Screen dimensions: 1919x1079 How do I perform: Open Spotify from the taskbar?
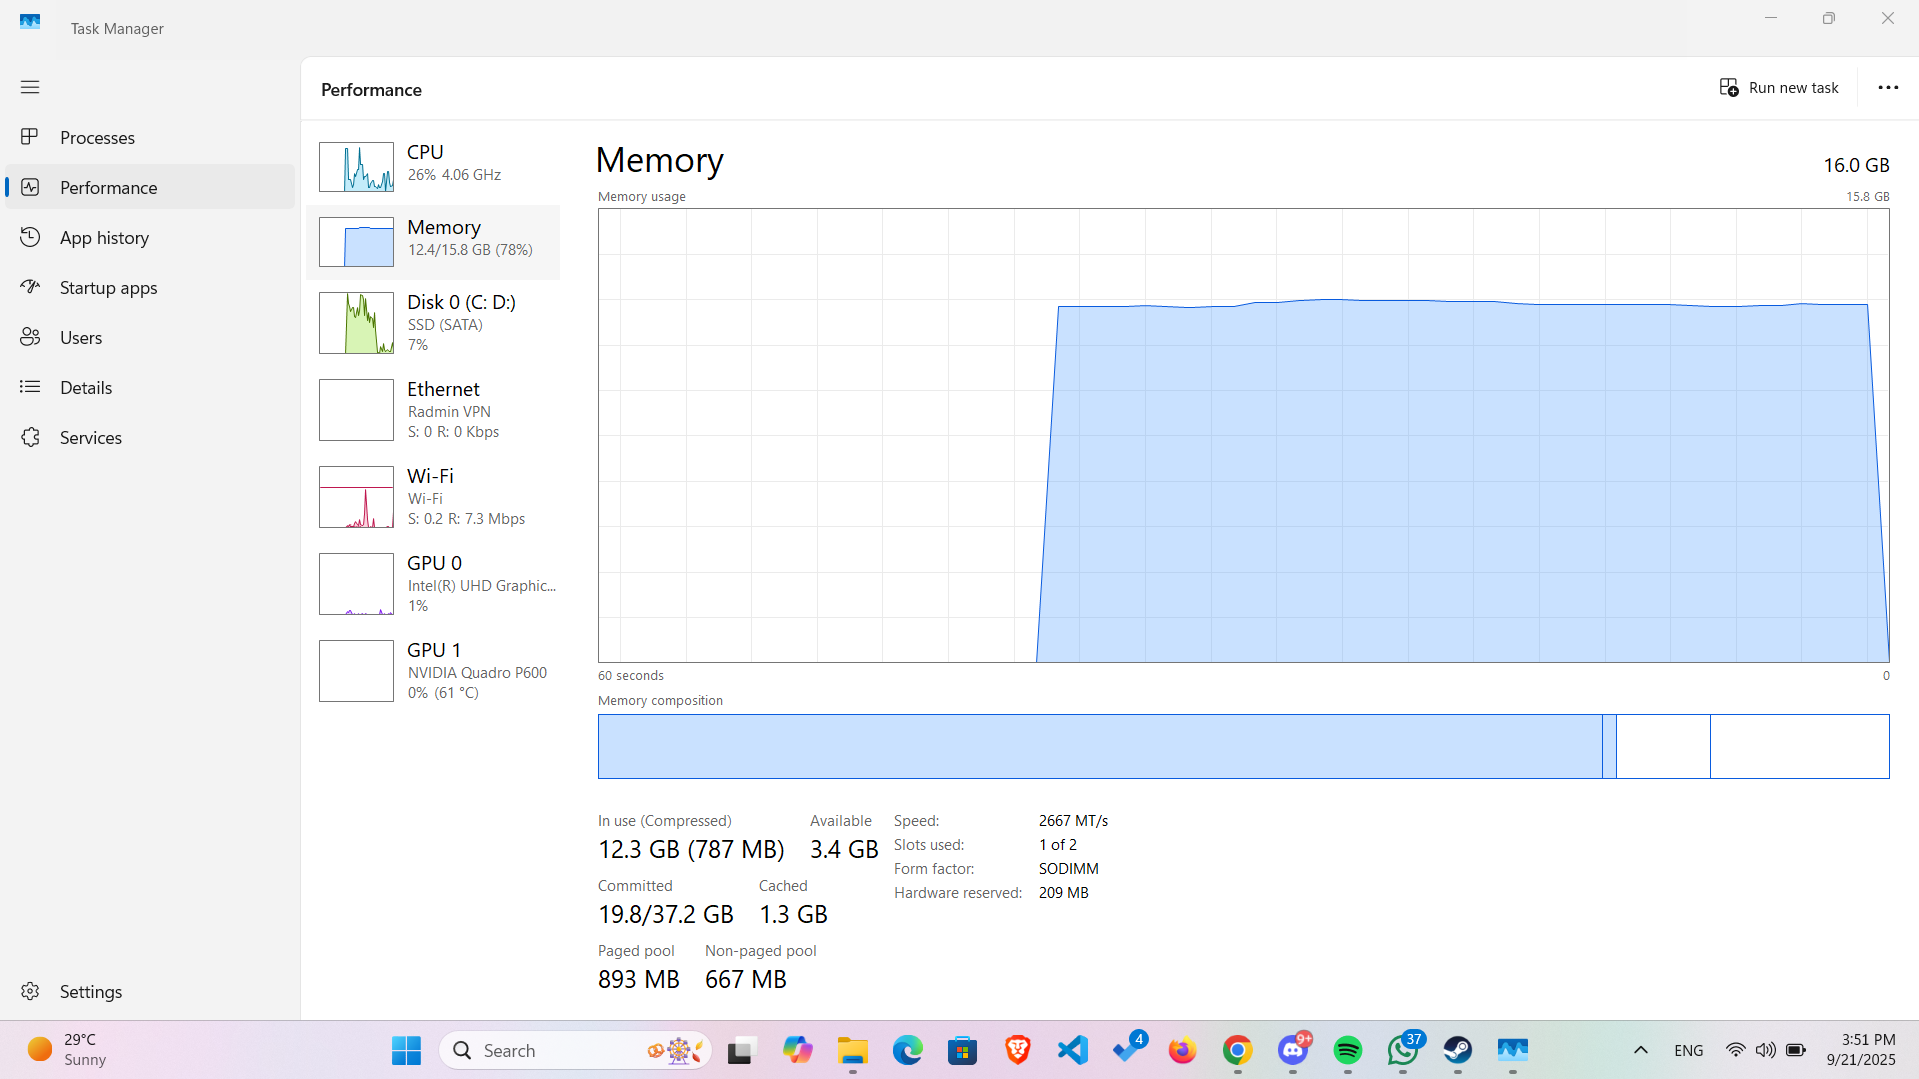tap(1347, 1050)
